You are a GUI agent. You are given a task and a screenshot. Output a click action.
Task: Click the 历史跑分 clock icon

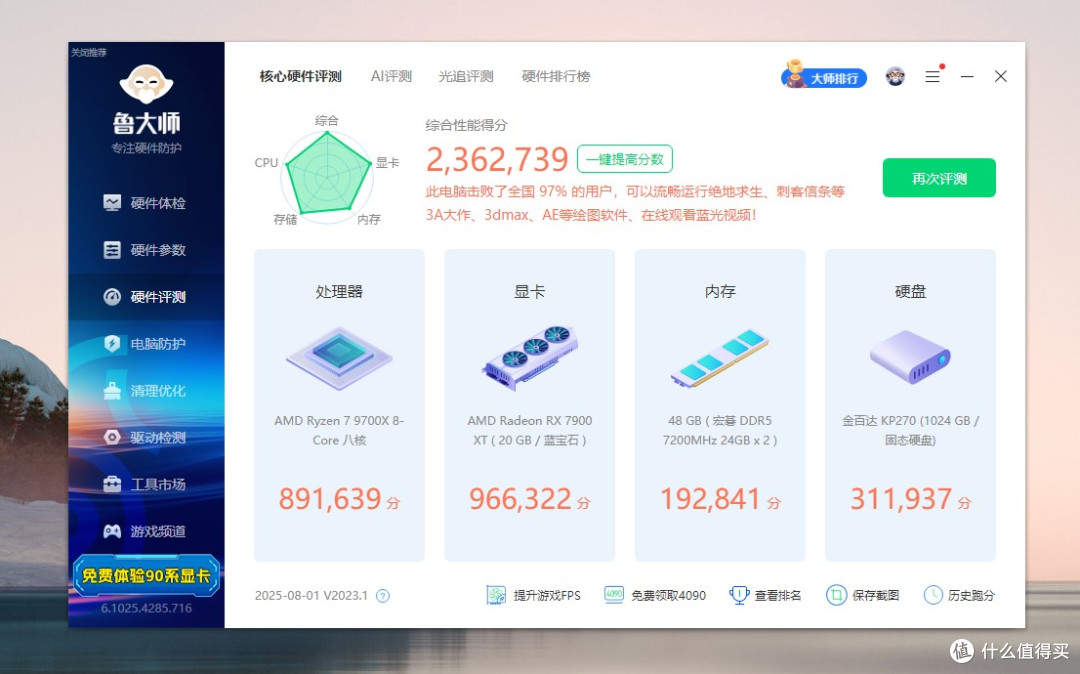[933, 596]
